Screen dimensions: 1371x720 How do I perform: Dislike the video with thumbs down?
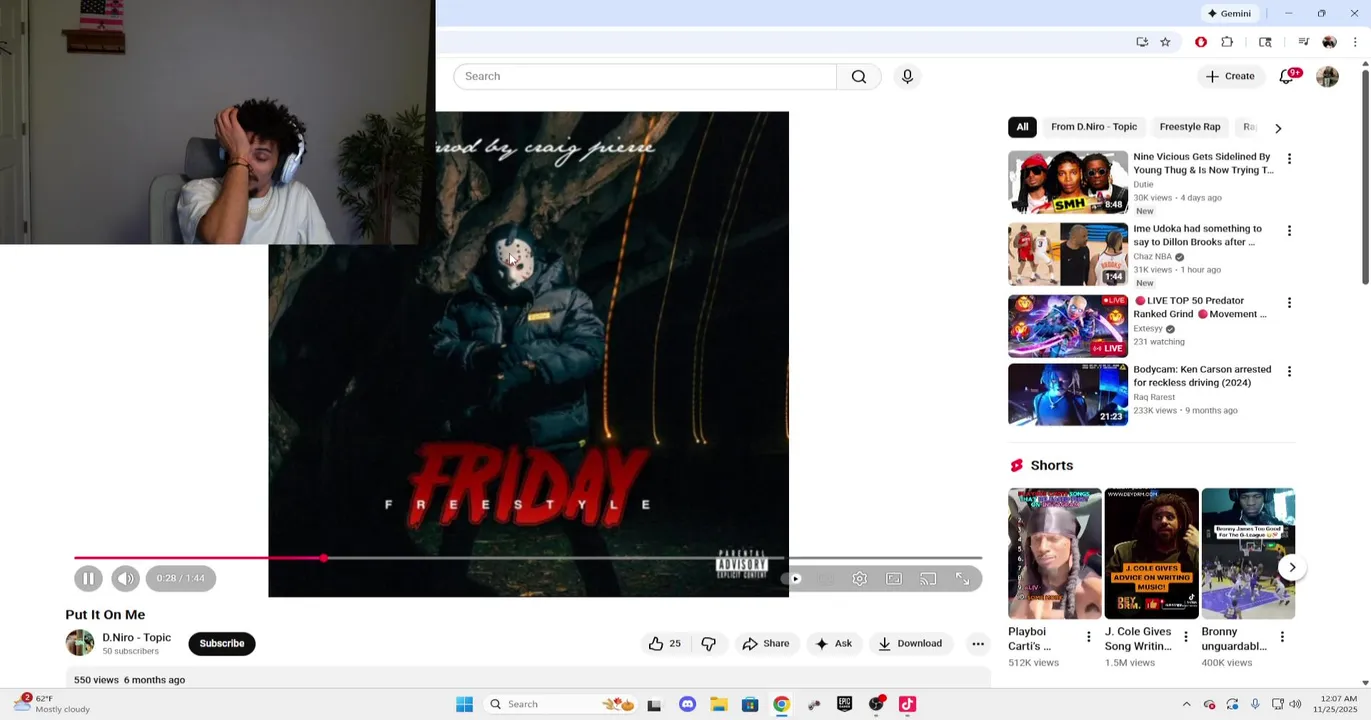[708, 644]
